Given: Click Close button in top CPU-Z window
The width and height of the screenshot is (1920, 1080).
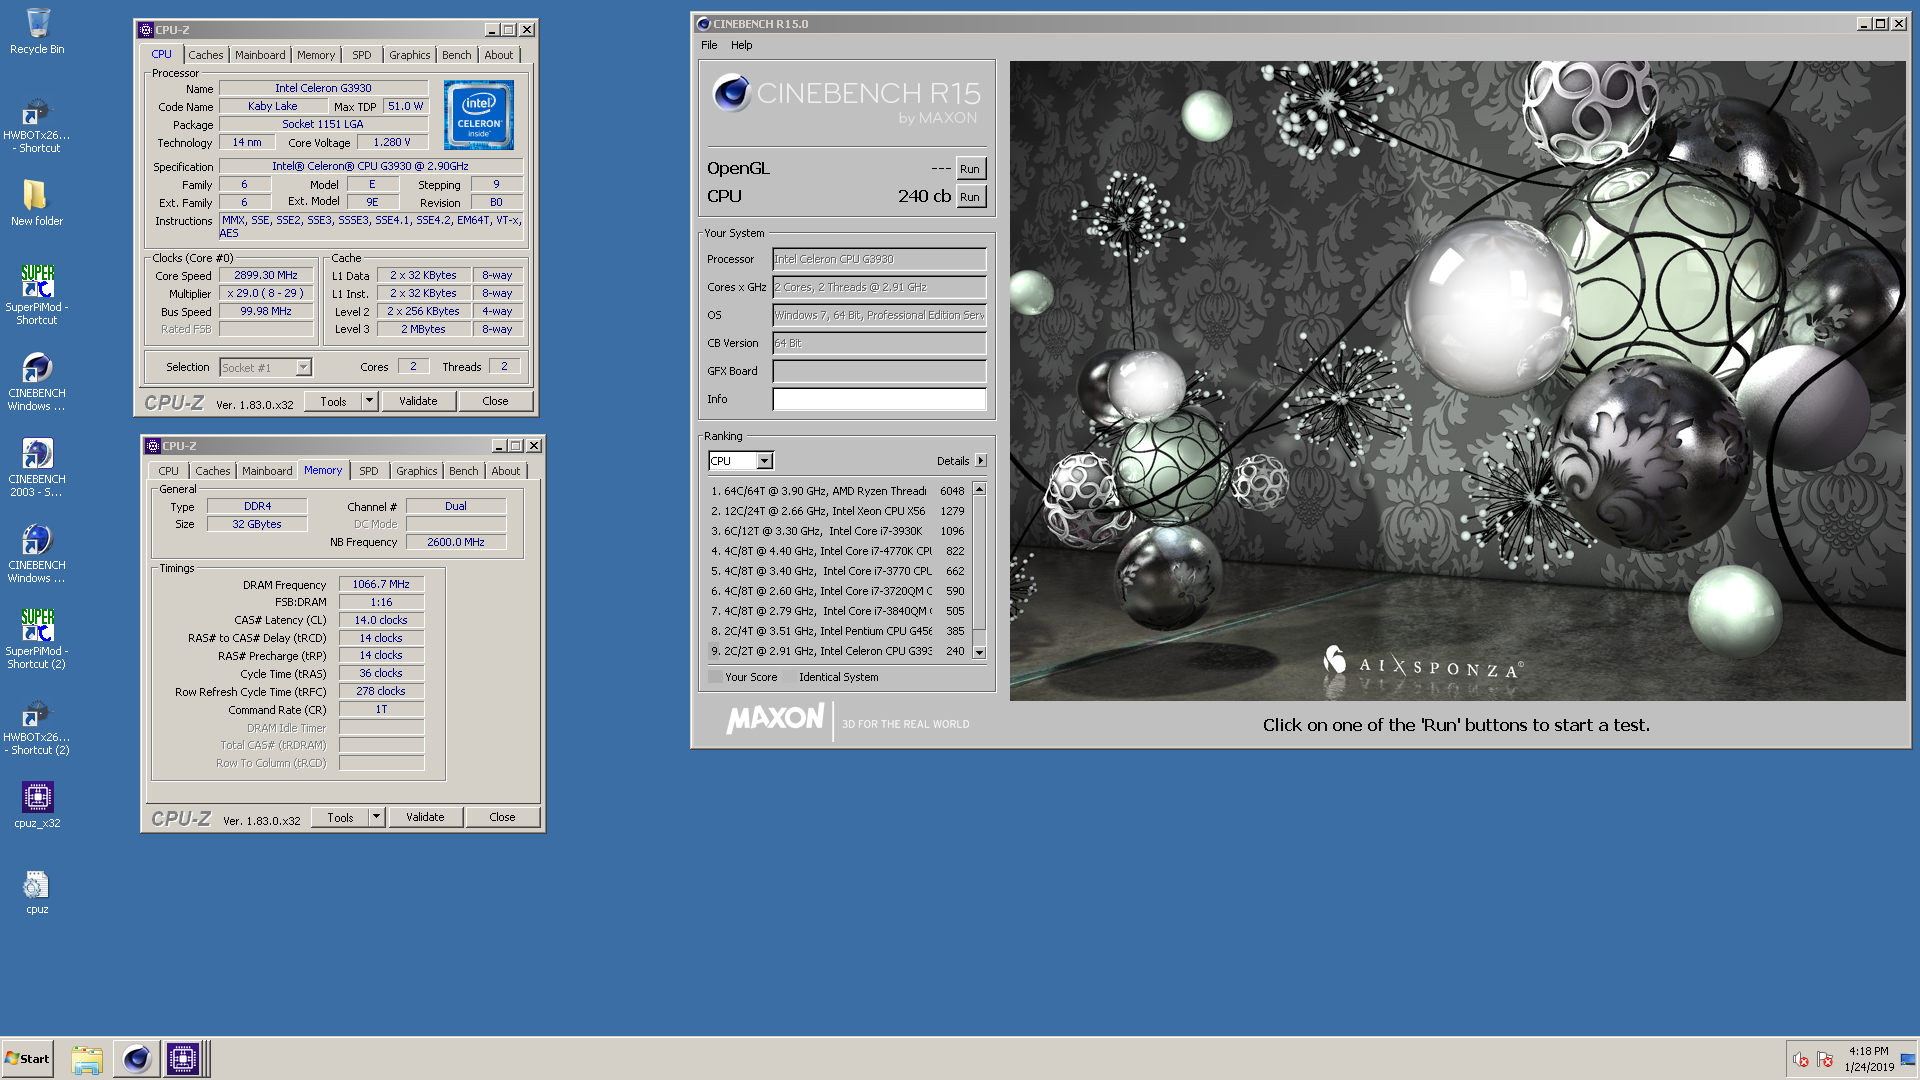Looking at the screenshot, I should click(x=495, y=401).
